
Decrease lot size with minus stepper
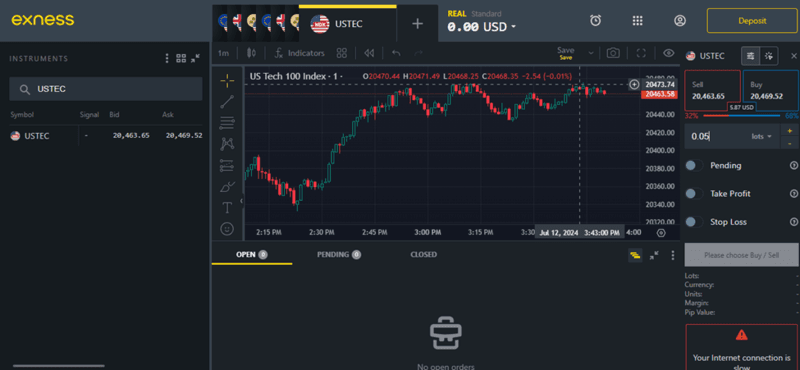tap(790, 143)
